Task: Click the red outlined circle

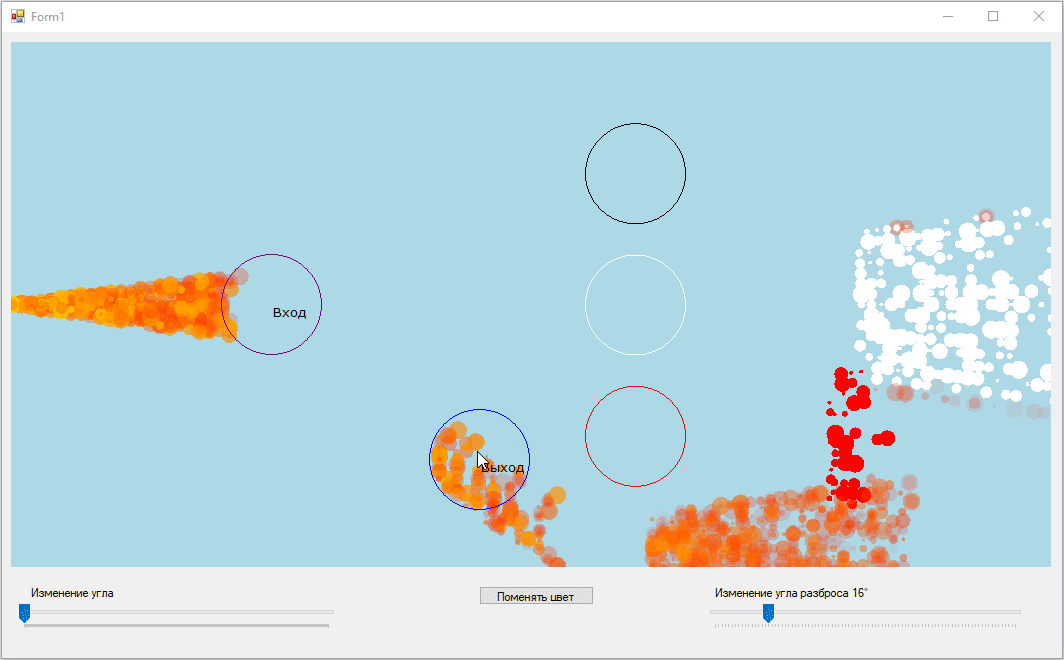Action: 635,436
